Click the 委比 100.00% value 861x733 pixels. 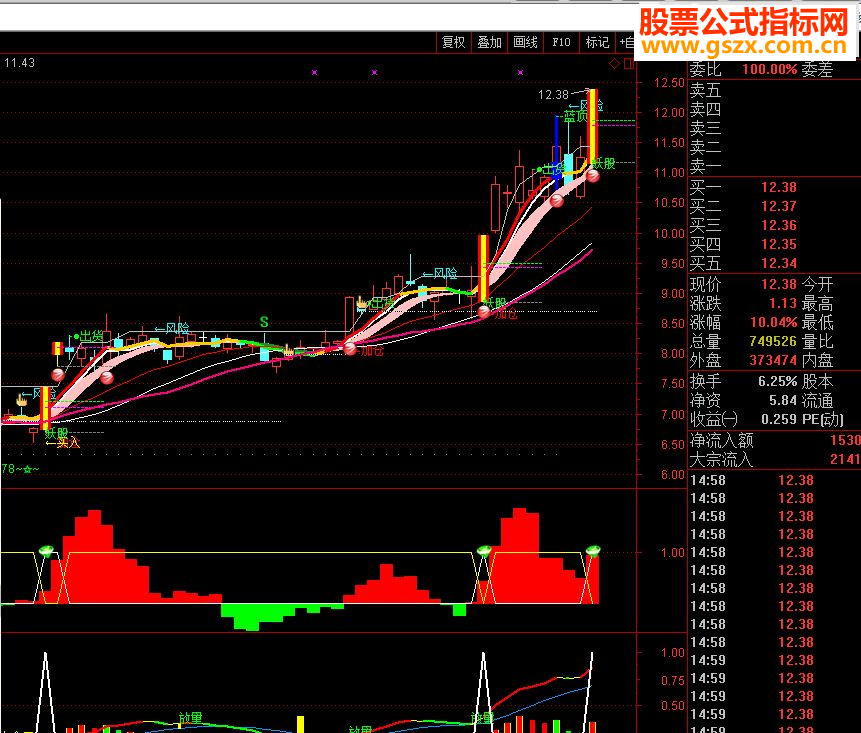770,70
